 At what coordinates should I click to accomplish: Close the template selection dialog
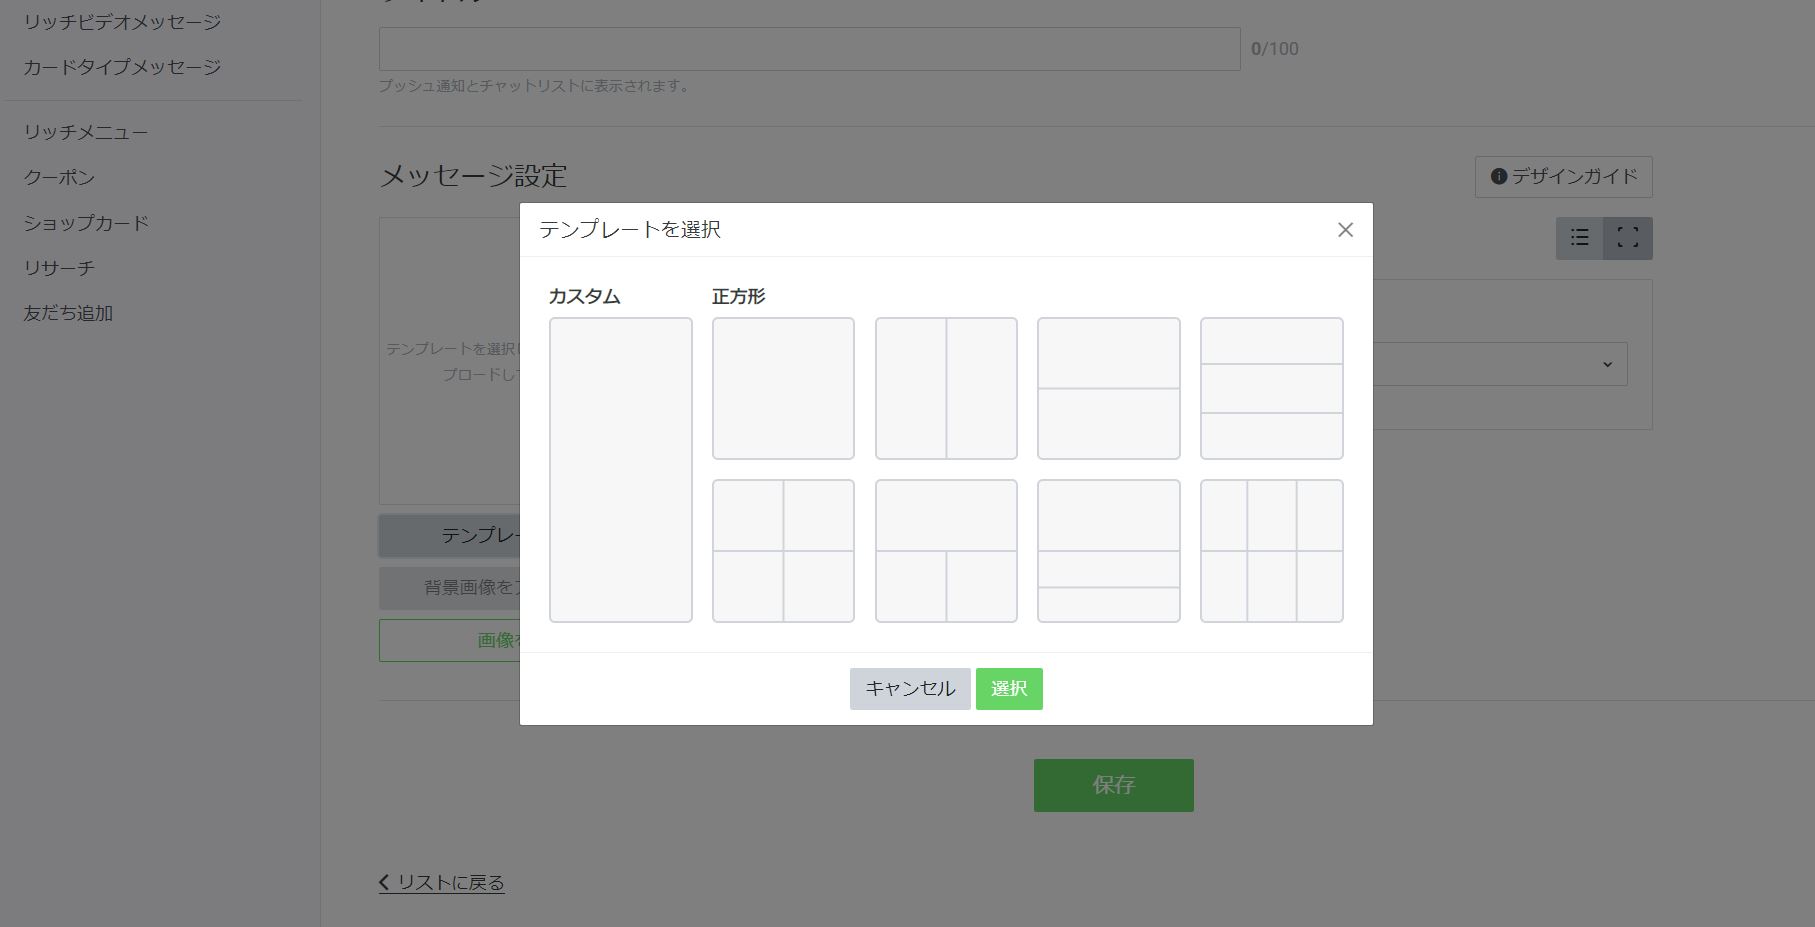click(x=1345, y=230)
